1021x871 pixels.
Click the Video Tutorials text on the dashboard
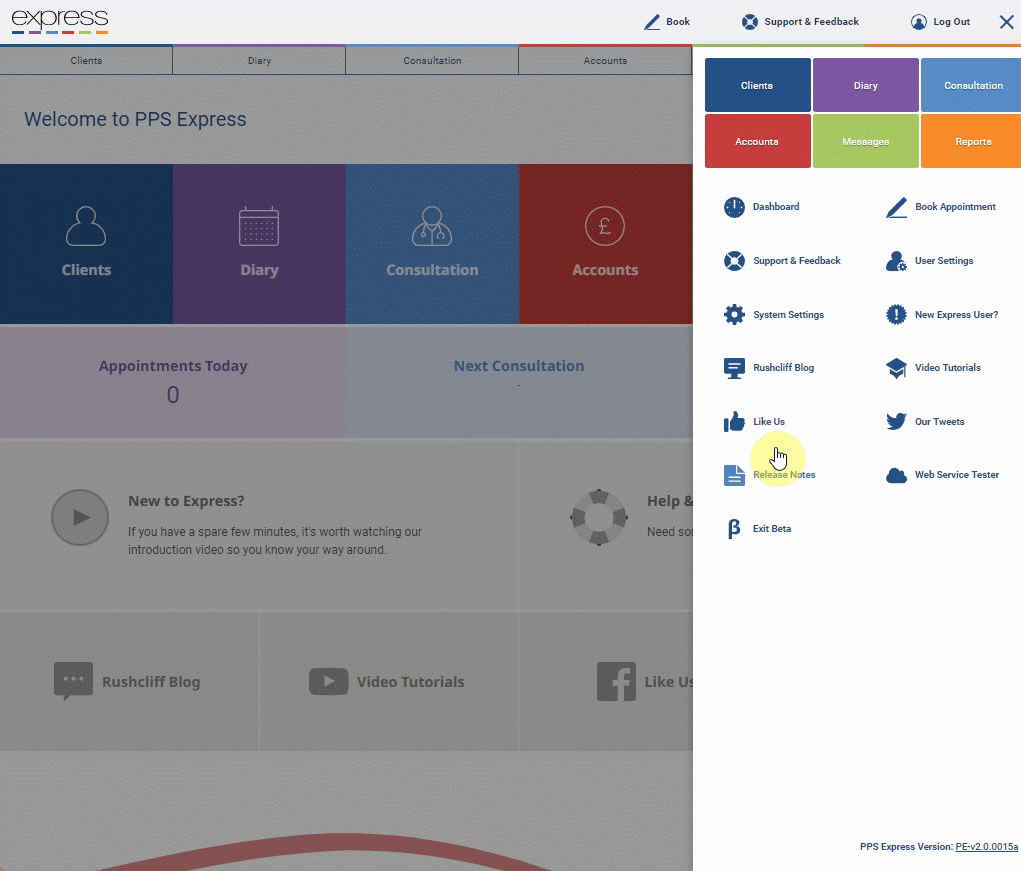pos(410,682)
